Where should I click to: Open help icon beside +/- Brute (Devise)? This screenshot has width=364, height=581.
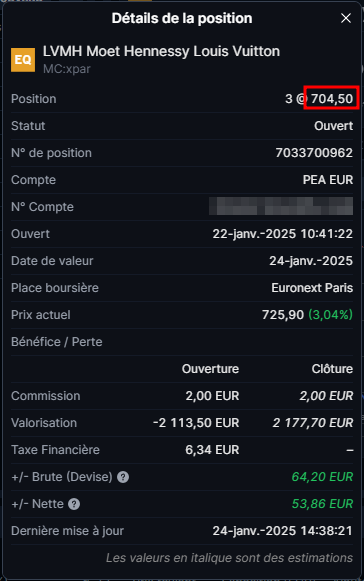point(123,477)
